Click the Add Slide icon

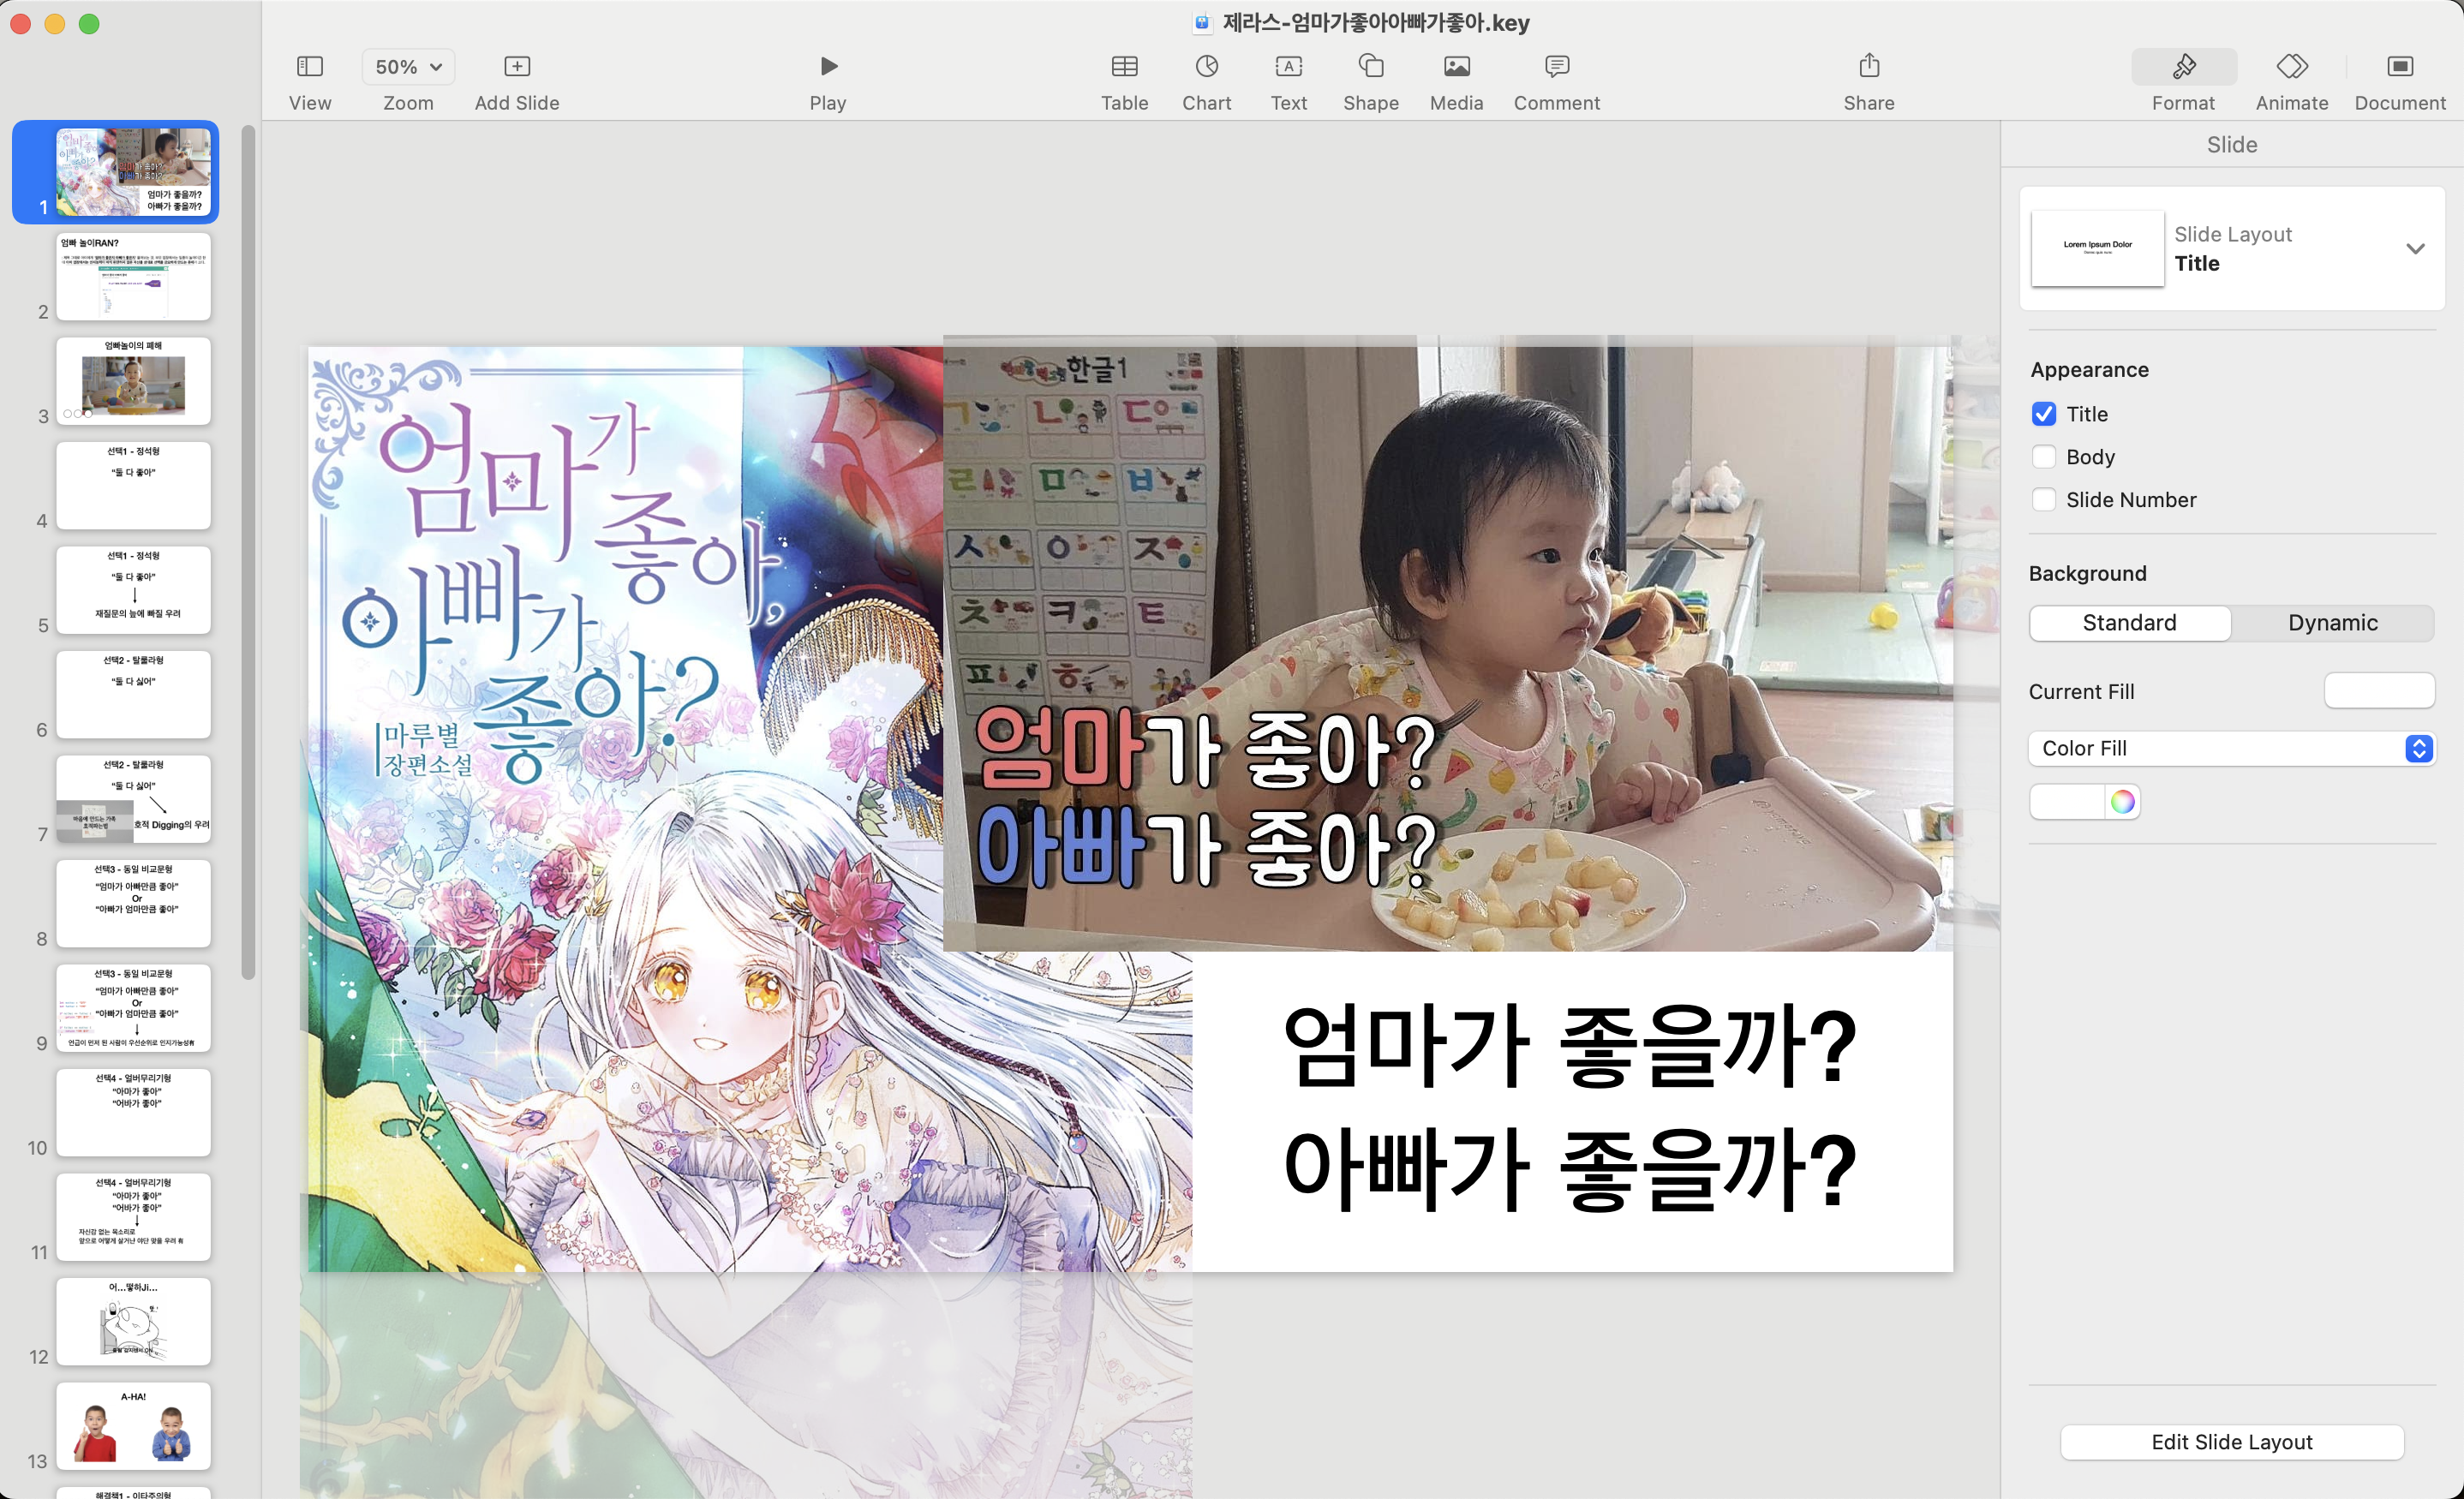point(516,67)
